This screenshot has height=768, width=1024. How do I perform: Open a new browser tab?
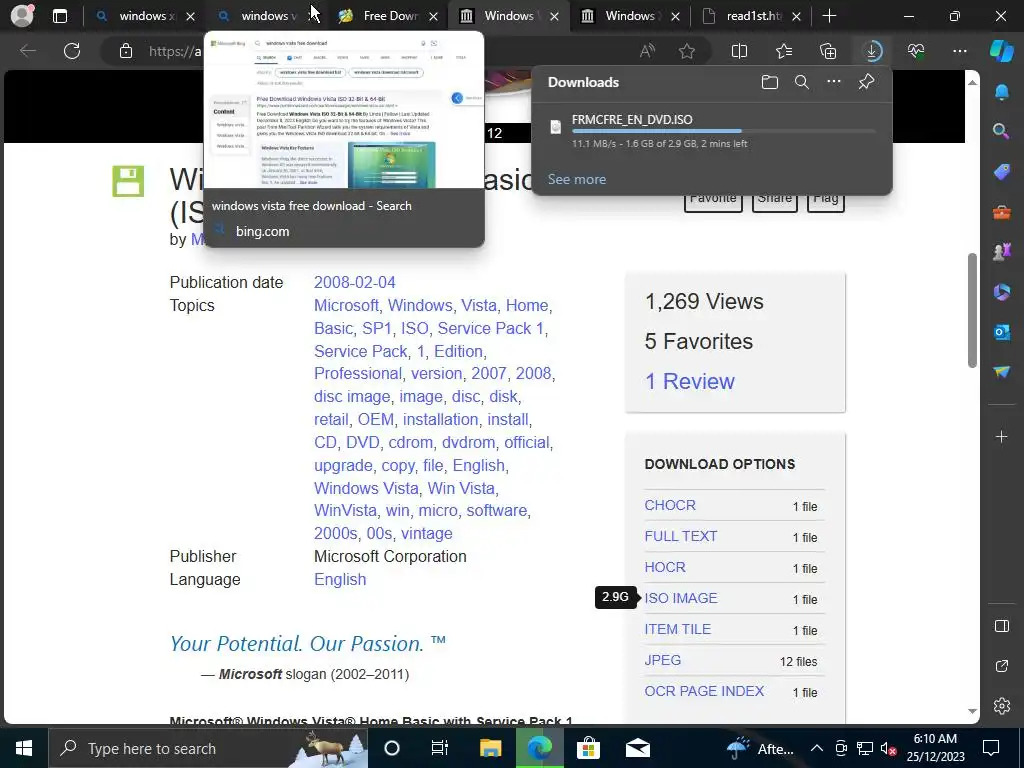(x=829, y=16)
